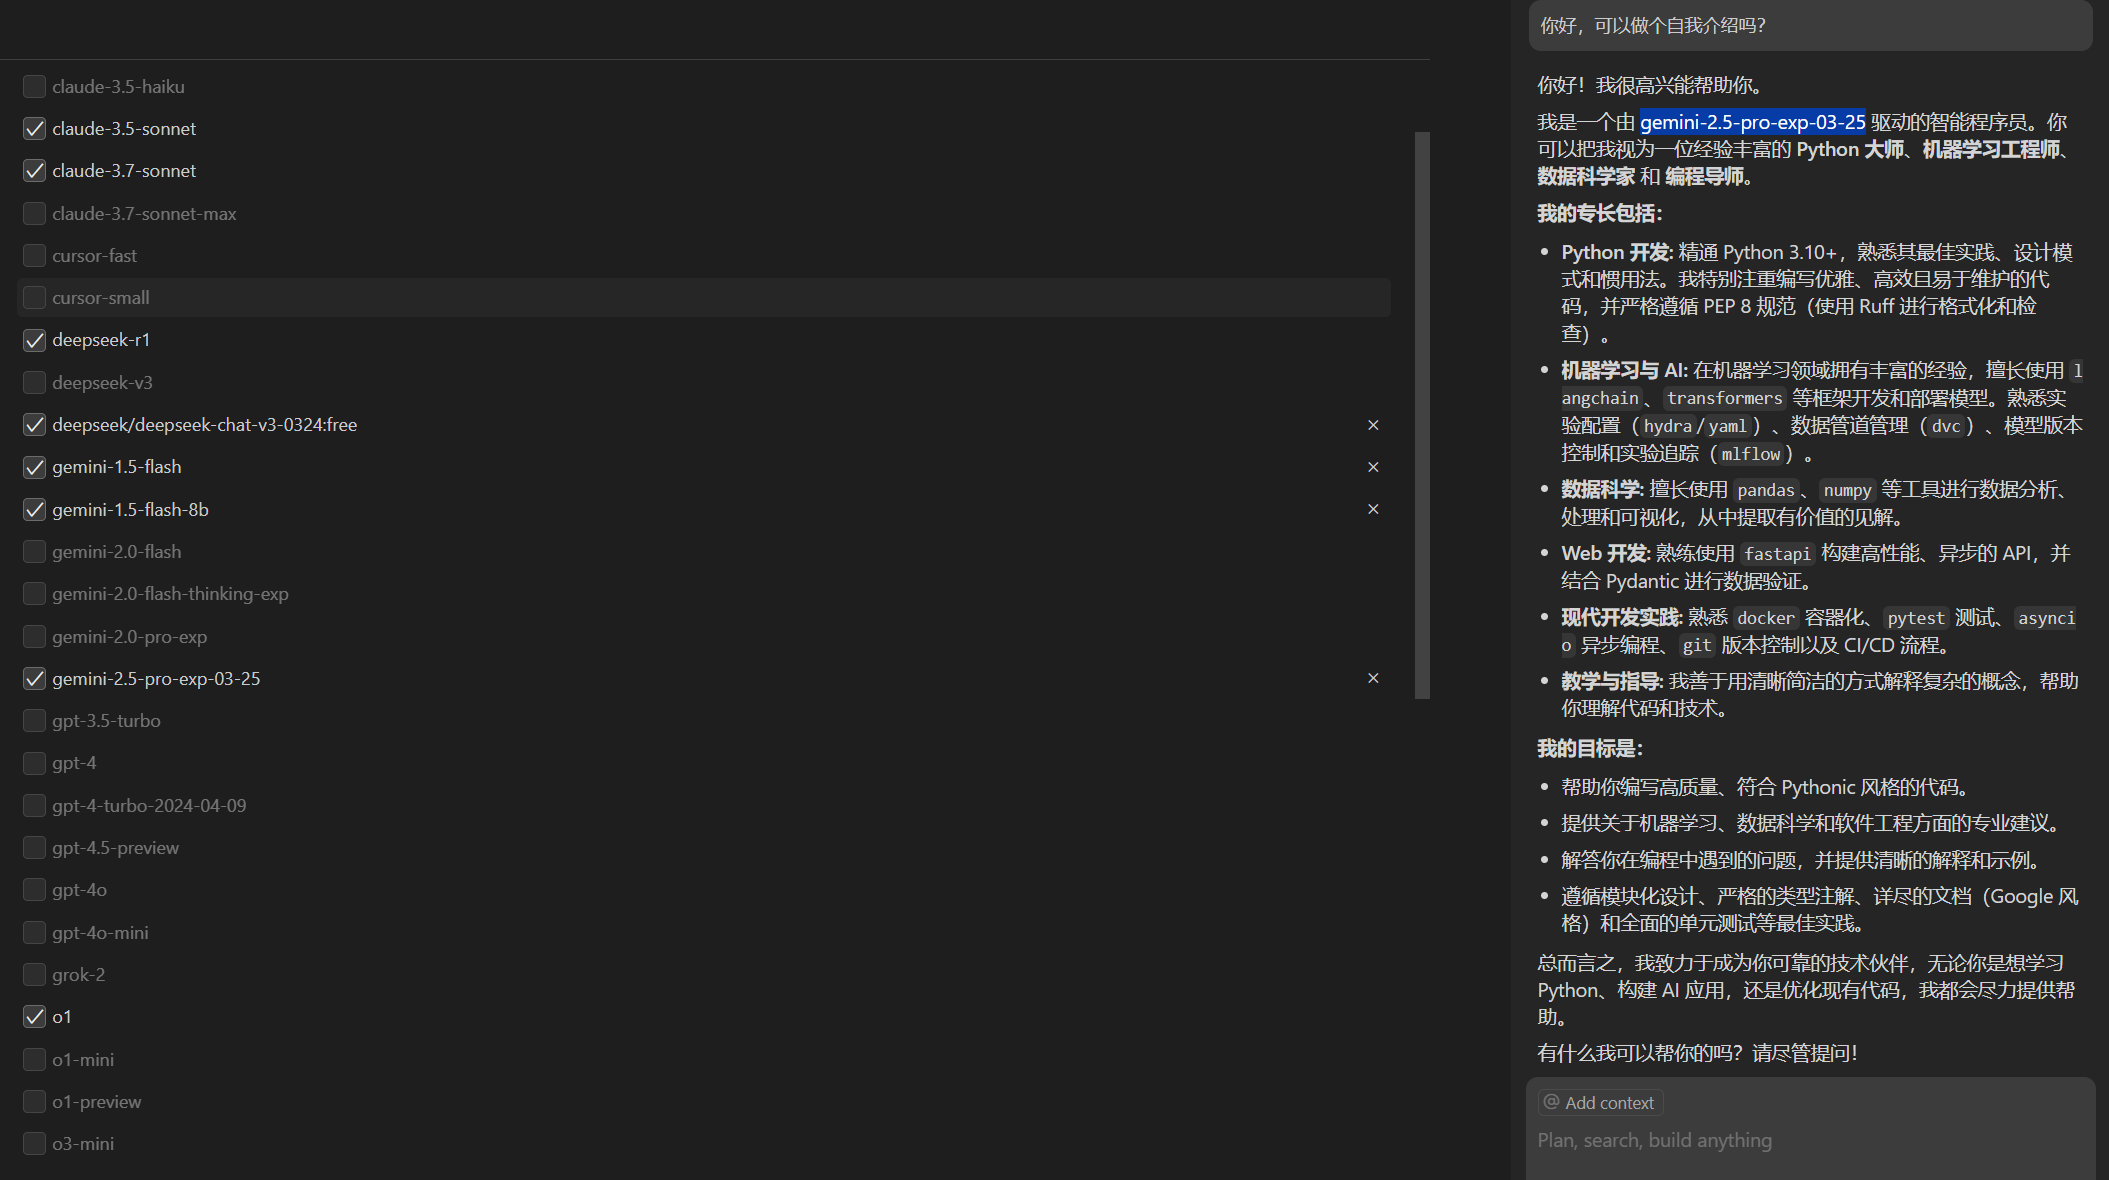Uncheck deepseek-r1 model
2109x1180 pixels.
tap(34, 340)
